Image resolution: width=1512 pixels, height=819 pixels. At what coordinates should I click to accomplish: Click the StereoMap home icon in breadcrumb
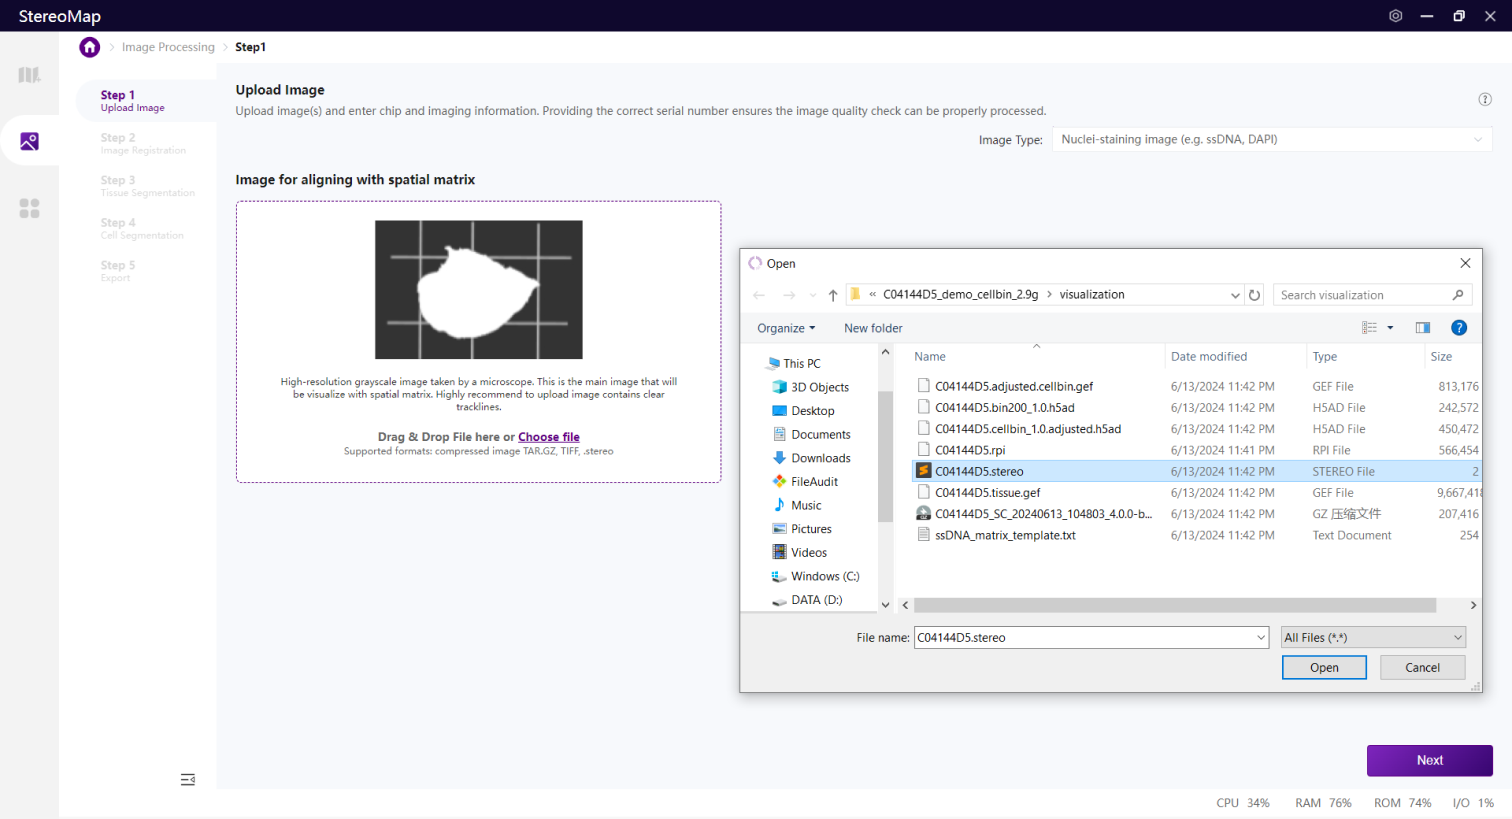pyautogui.click(x=90, y=47)
